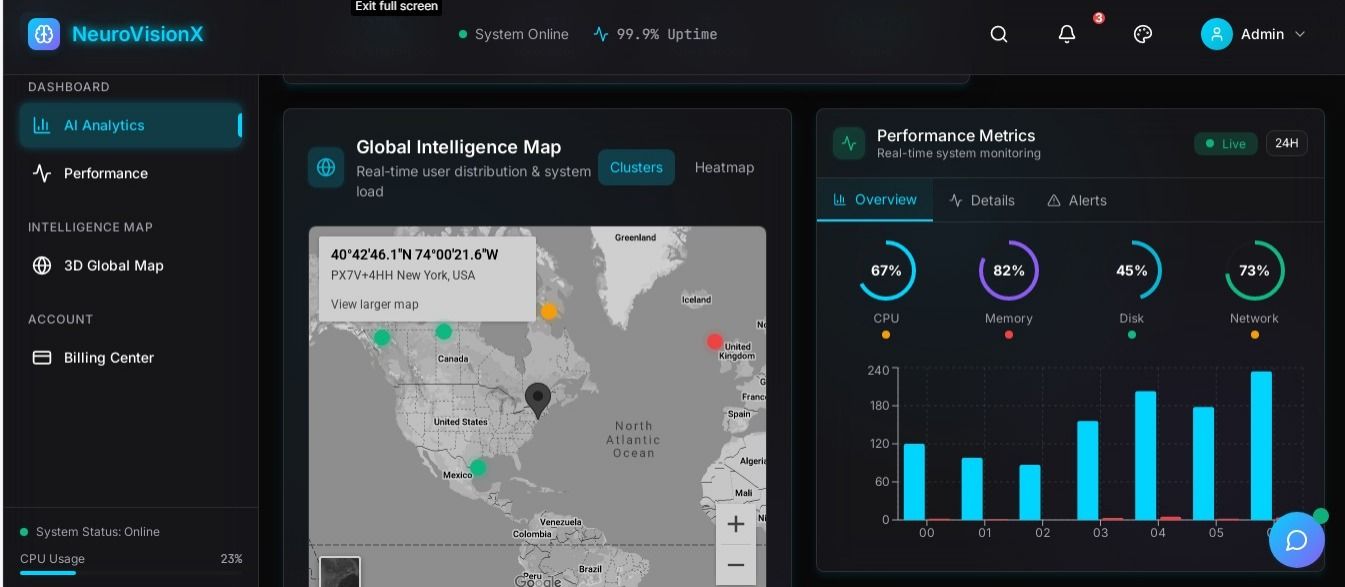Open the floating chat bubble
This screenshot has height=587, width=1345.
[1296, 540]
